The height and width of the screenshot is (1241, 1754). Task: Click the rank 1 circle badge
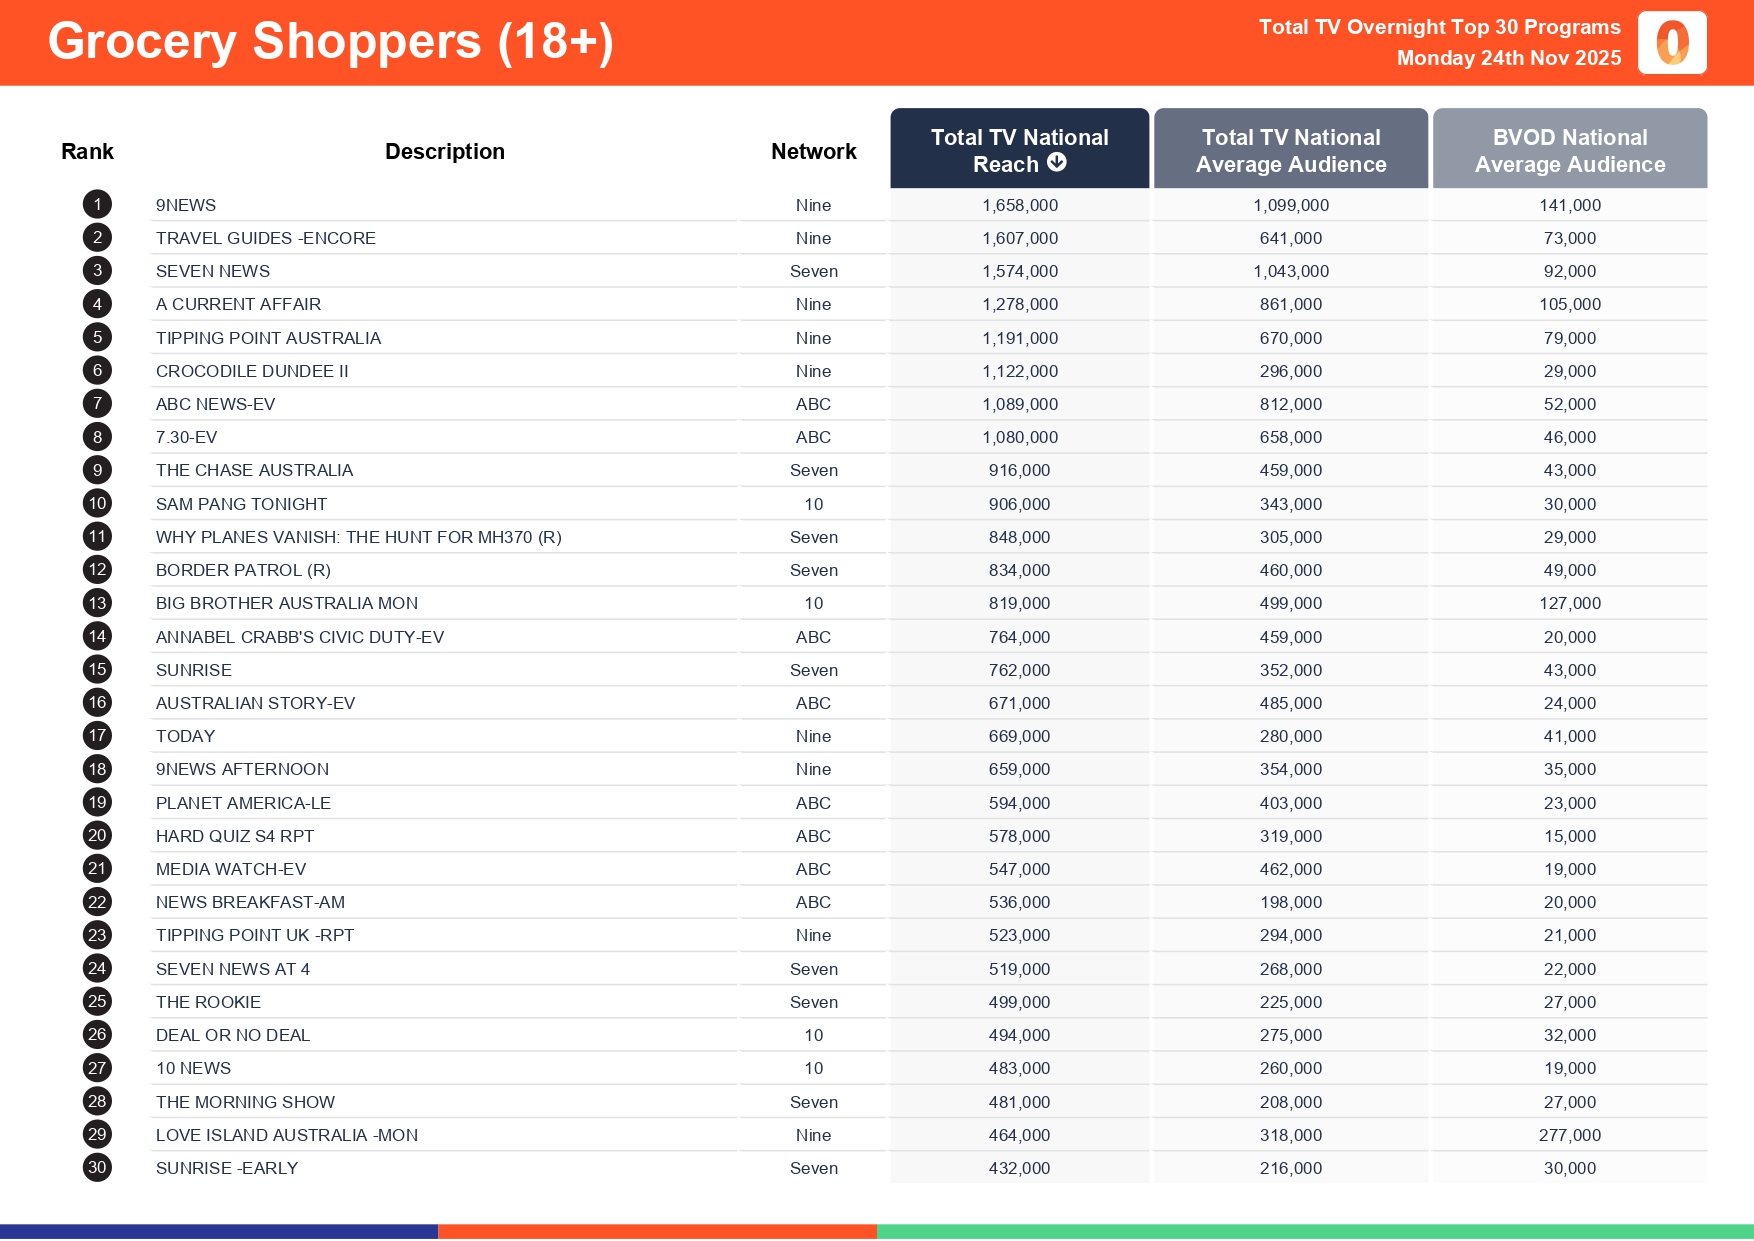(x=97, y=205)
